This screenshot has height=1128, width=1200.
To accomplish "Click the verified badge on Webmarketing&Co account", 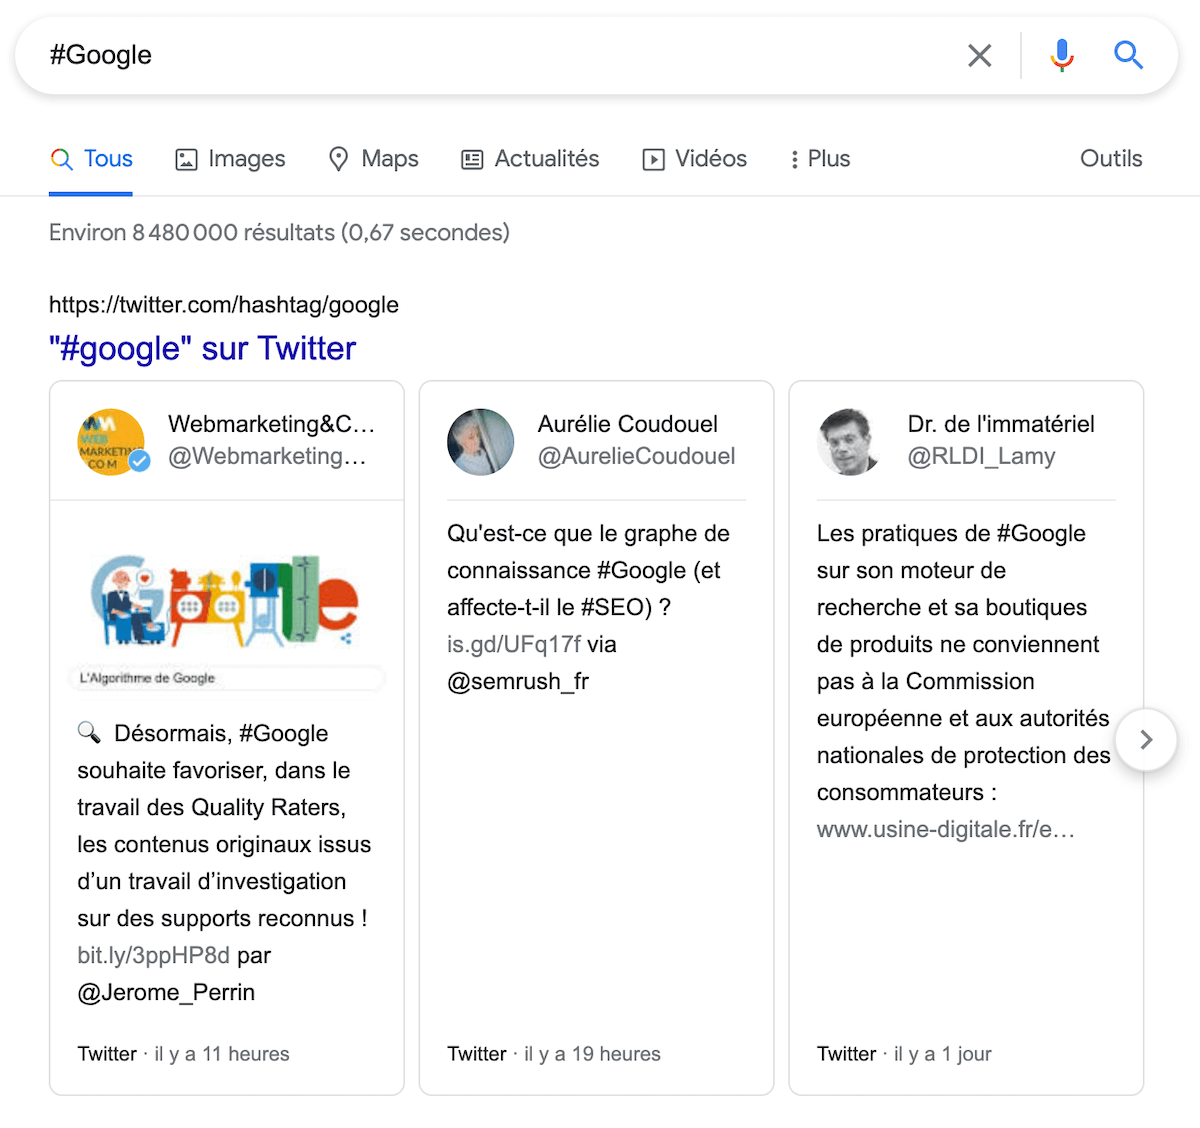I will tap(140, 462).
